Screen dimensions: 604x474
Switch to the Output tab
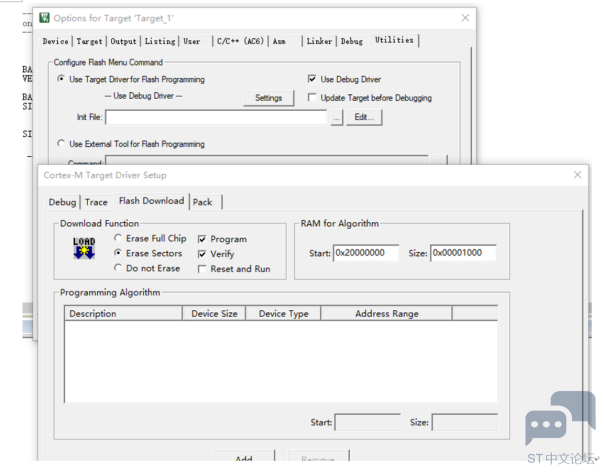123,41
